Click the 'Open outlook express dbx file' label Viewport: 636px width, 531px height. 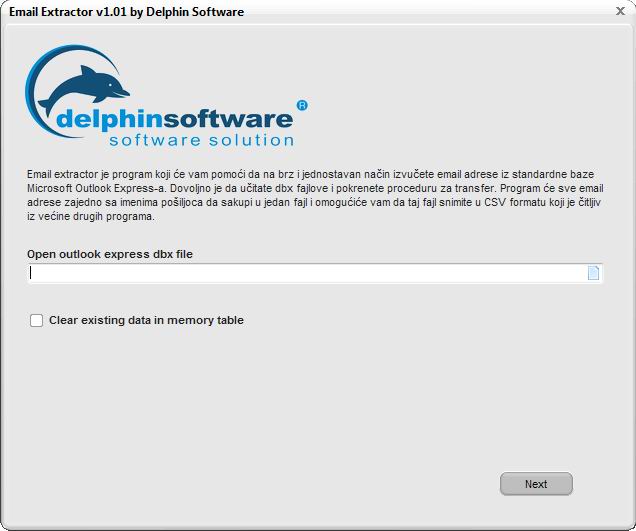pyautogui.click(x=110, y=254)
